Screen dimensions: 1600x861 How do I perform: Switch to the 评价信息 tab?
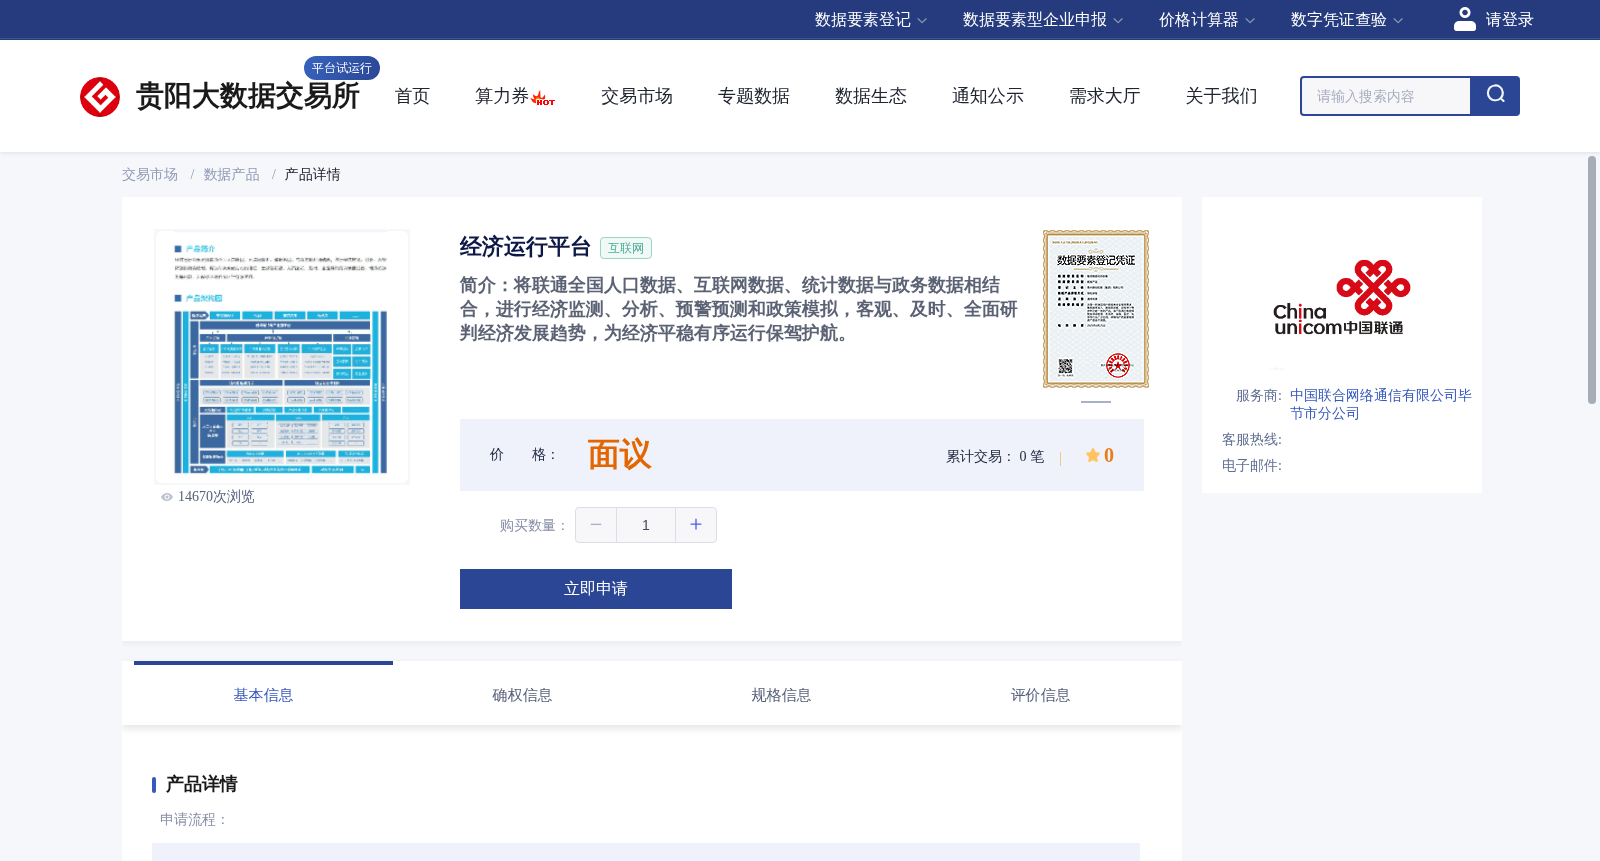click(x=1040, y=695)
